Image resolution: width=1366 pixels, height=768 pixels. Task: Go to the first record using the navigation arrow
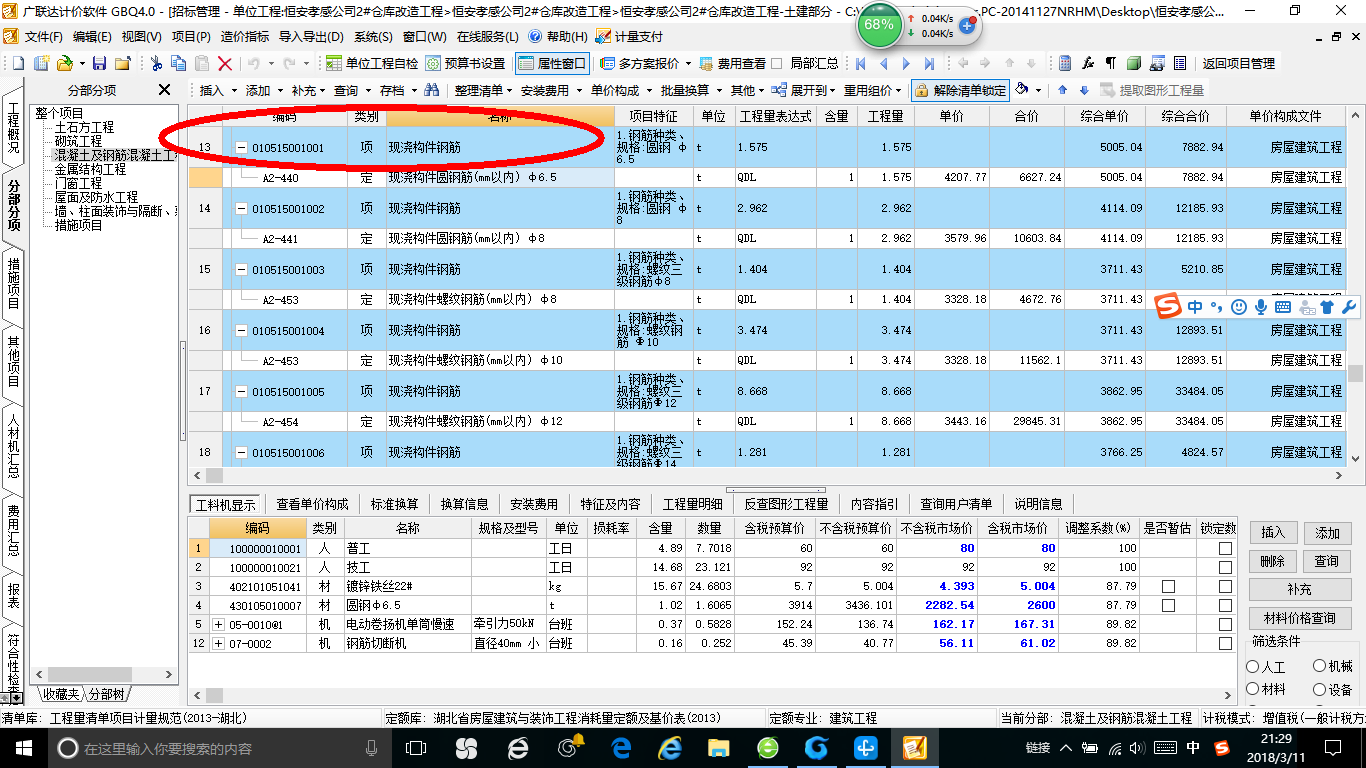click(861, 63)
